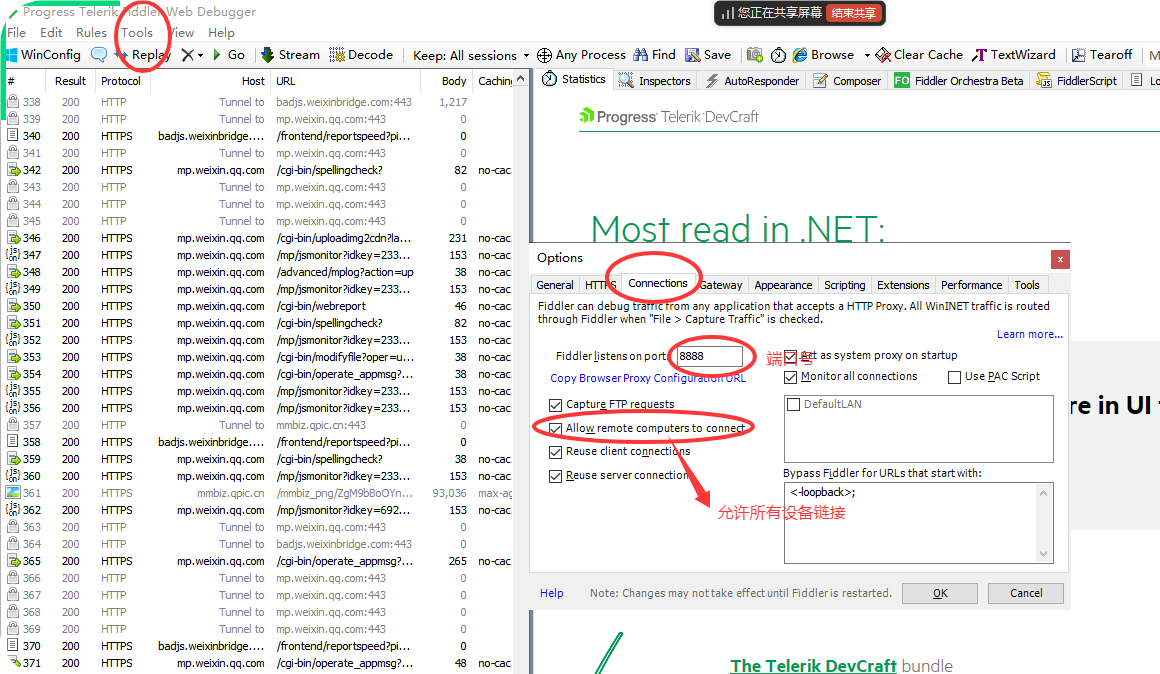Sort sessions by Protocol column header
1160x674 pixels.
[x=121, y=81]
